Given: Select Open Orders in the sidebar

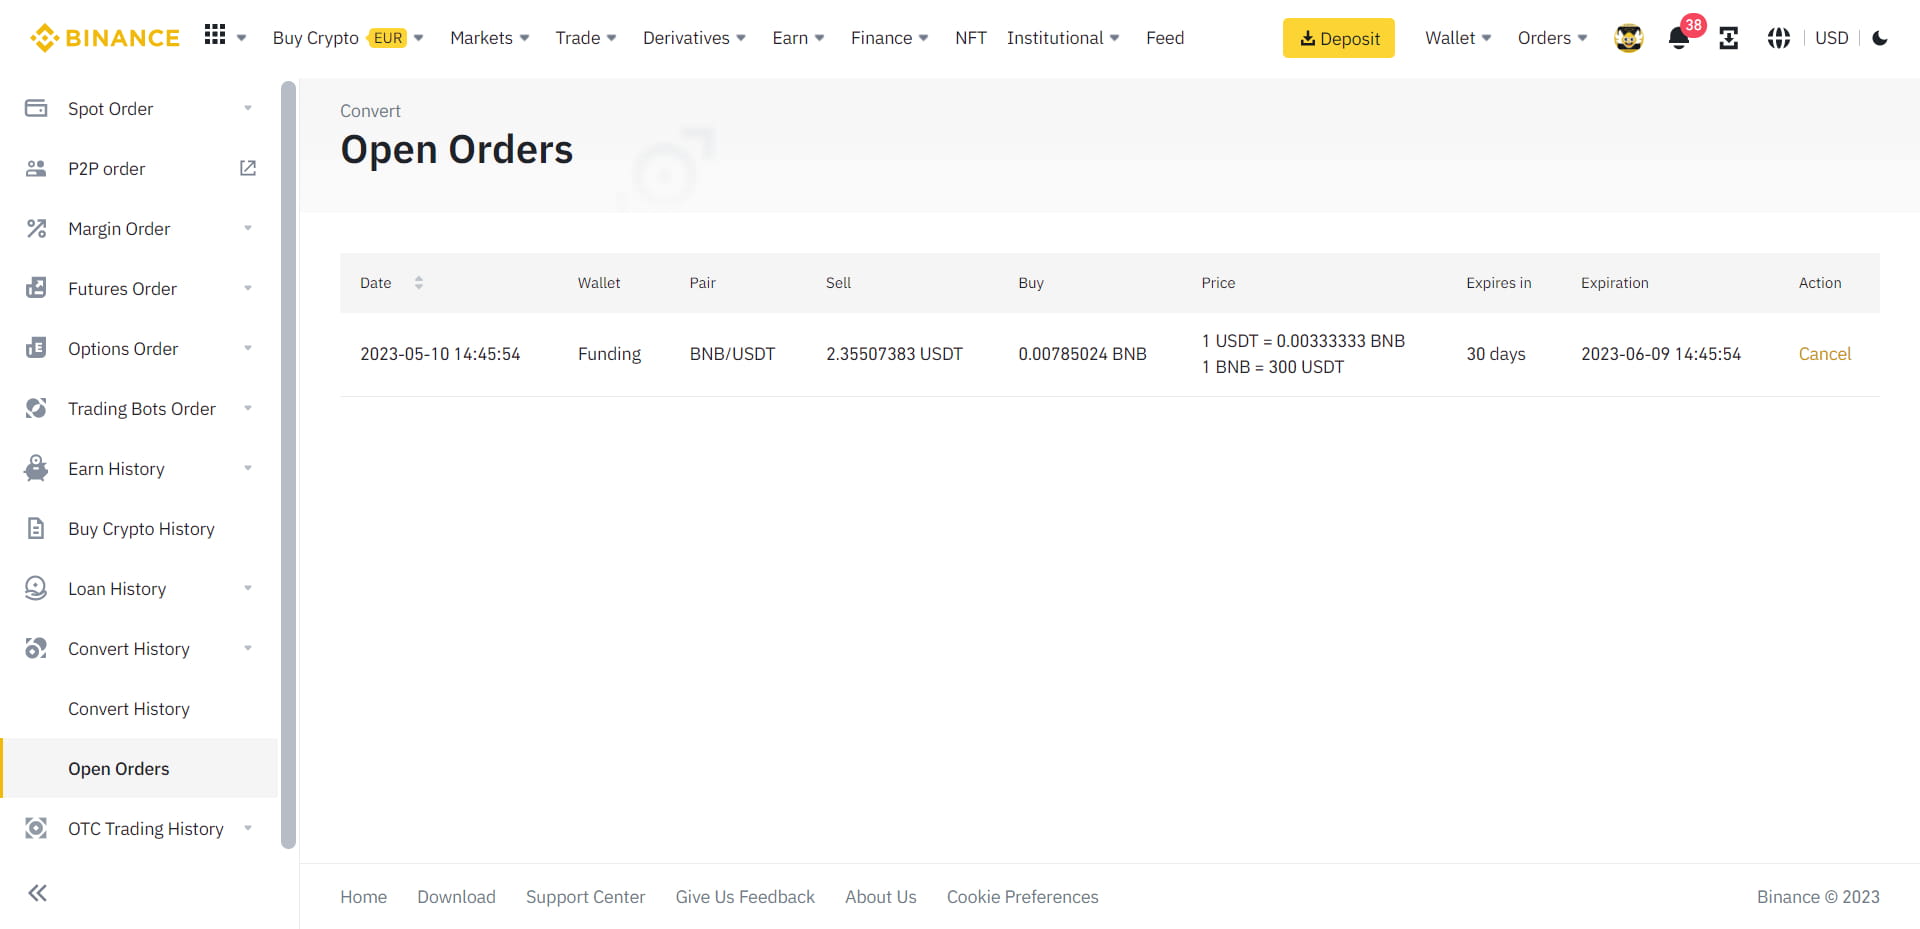Looking at the screenshot, I should tap(139, 768).
